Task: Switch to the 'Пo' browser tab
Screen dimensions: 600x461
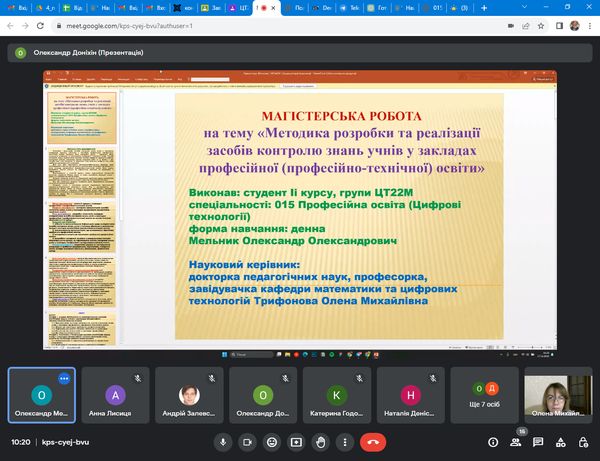Action: pyautogui.click(x=311, y=7)
